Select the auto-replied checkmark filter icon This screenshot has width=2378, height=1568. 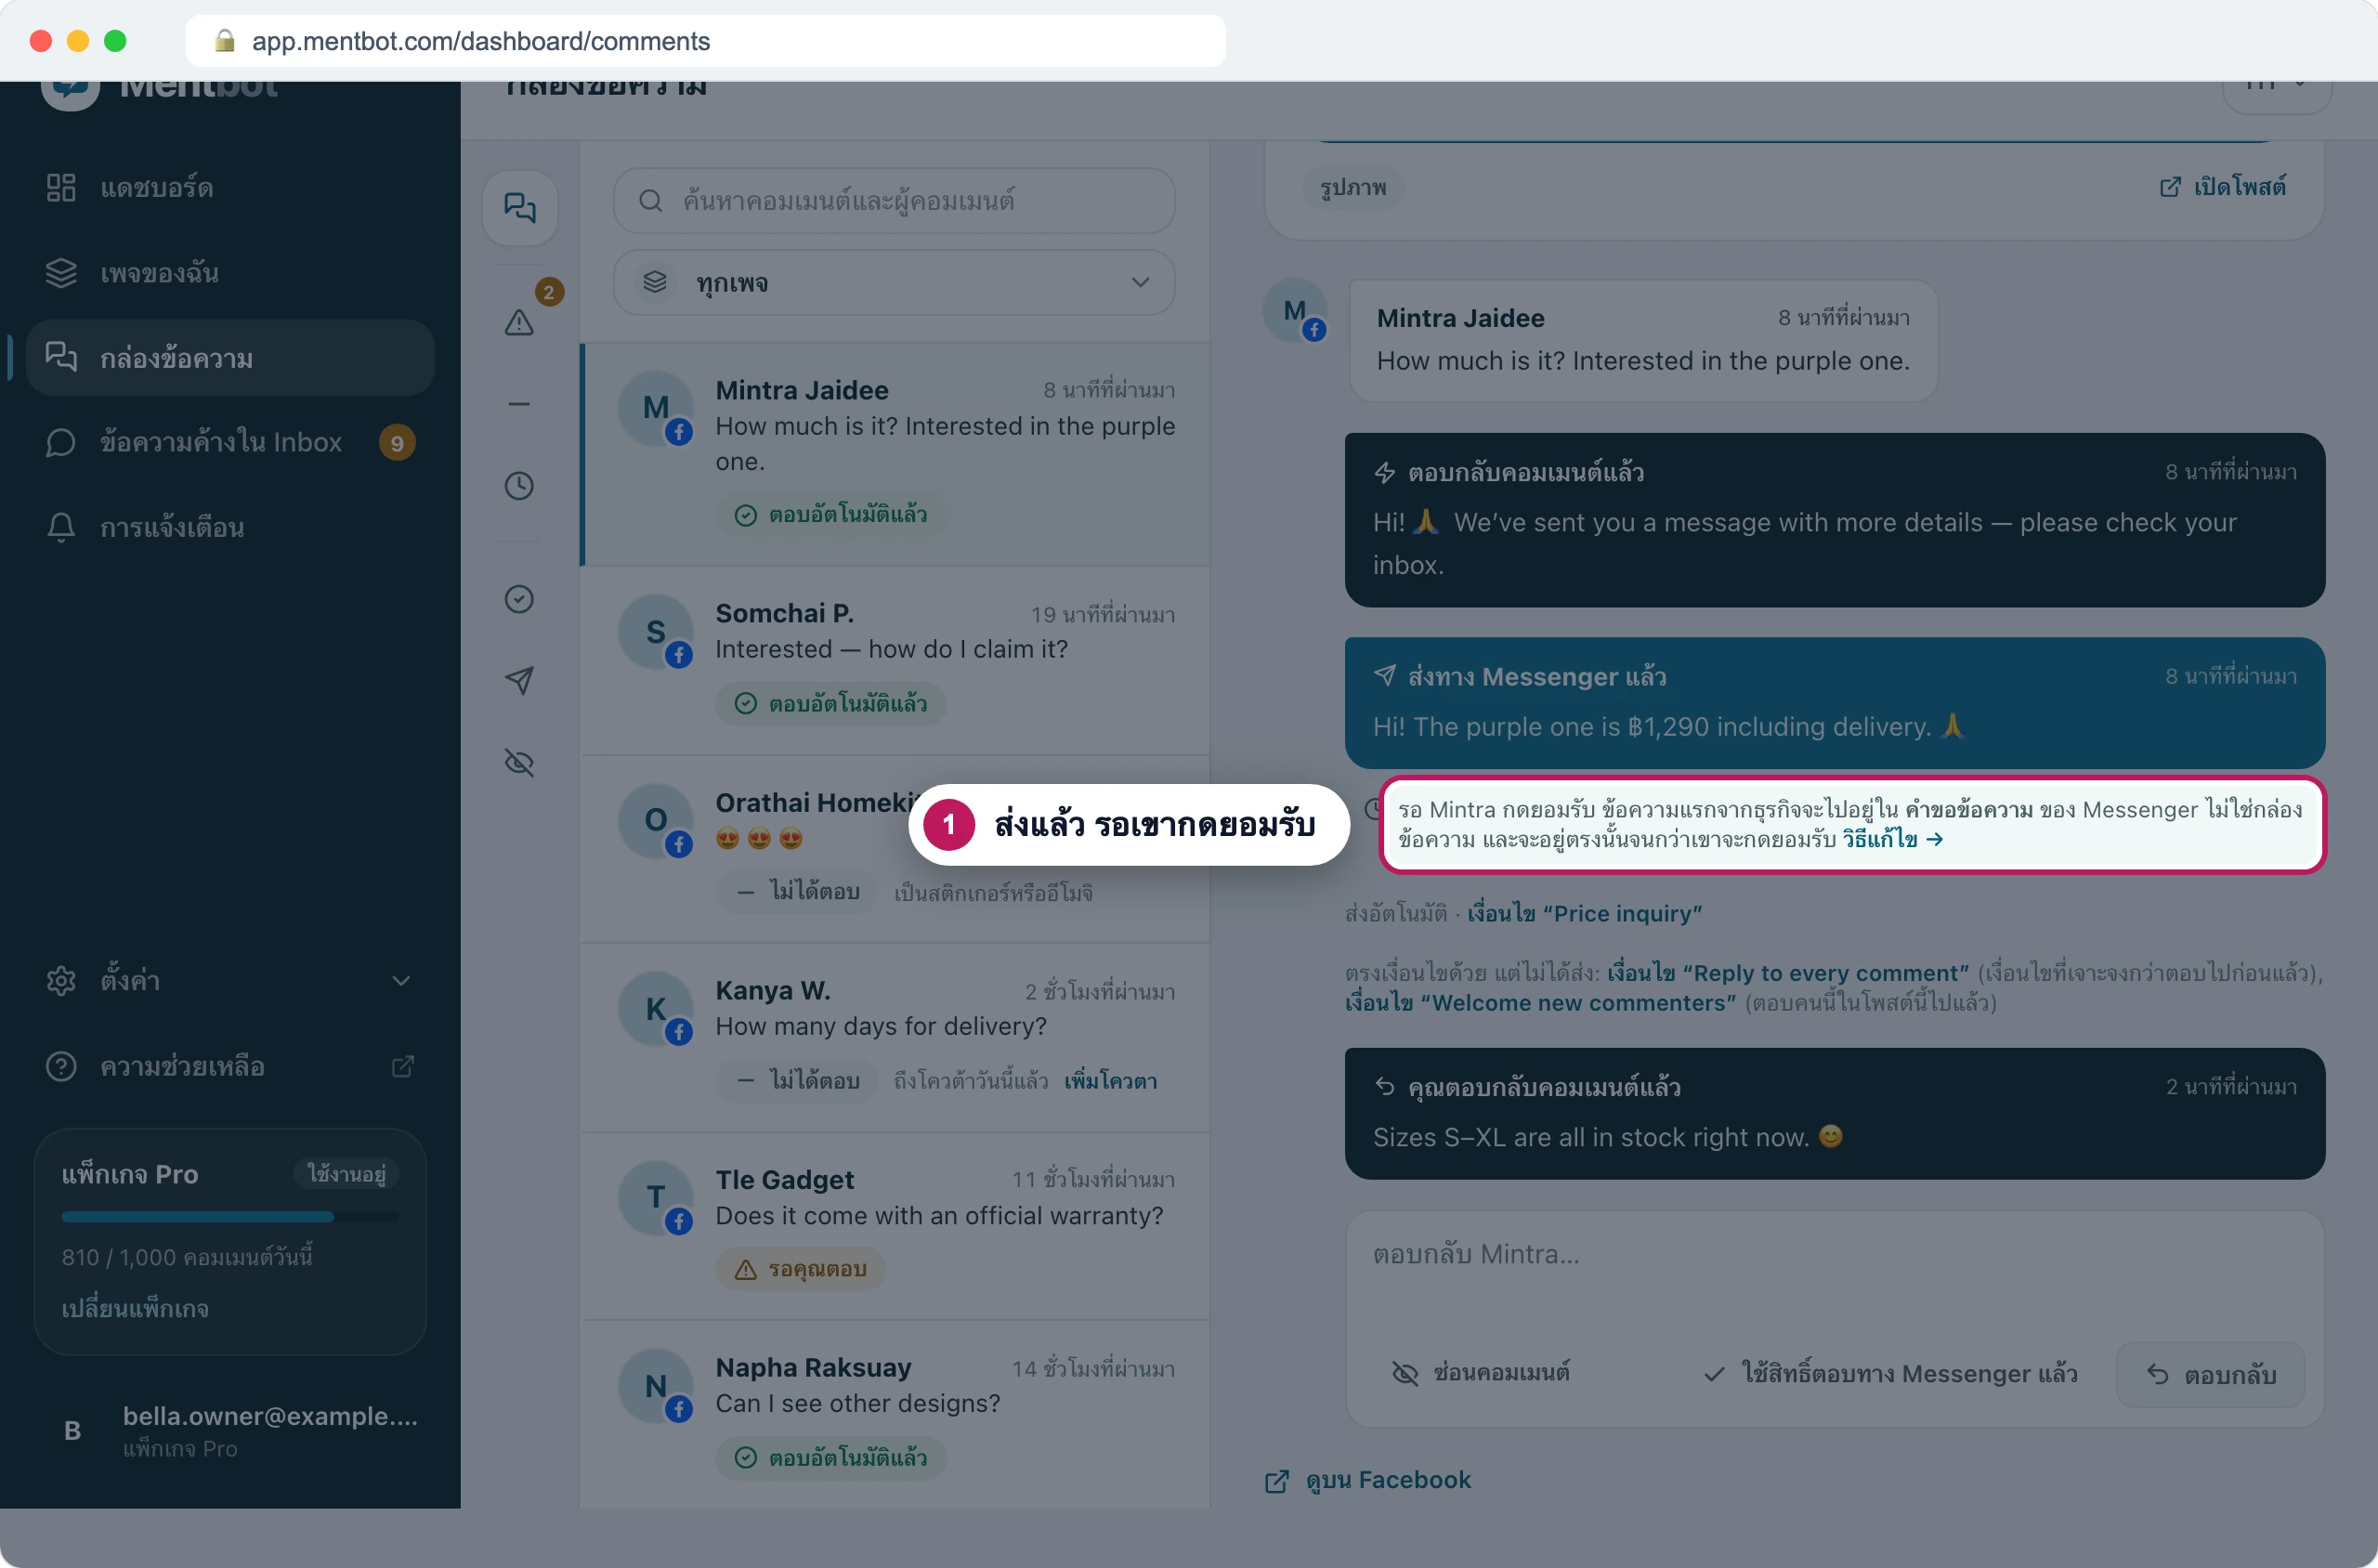(x=520, y=599)
